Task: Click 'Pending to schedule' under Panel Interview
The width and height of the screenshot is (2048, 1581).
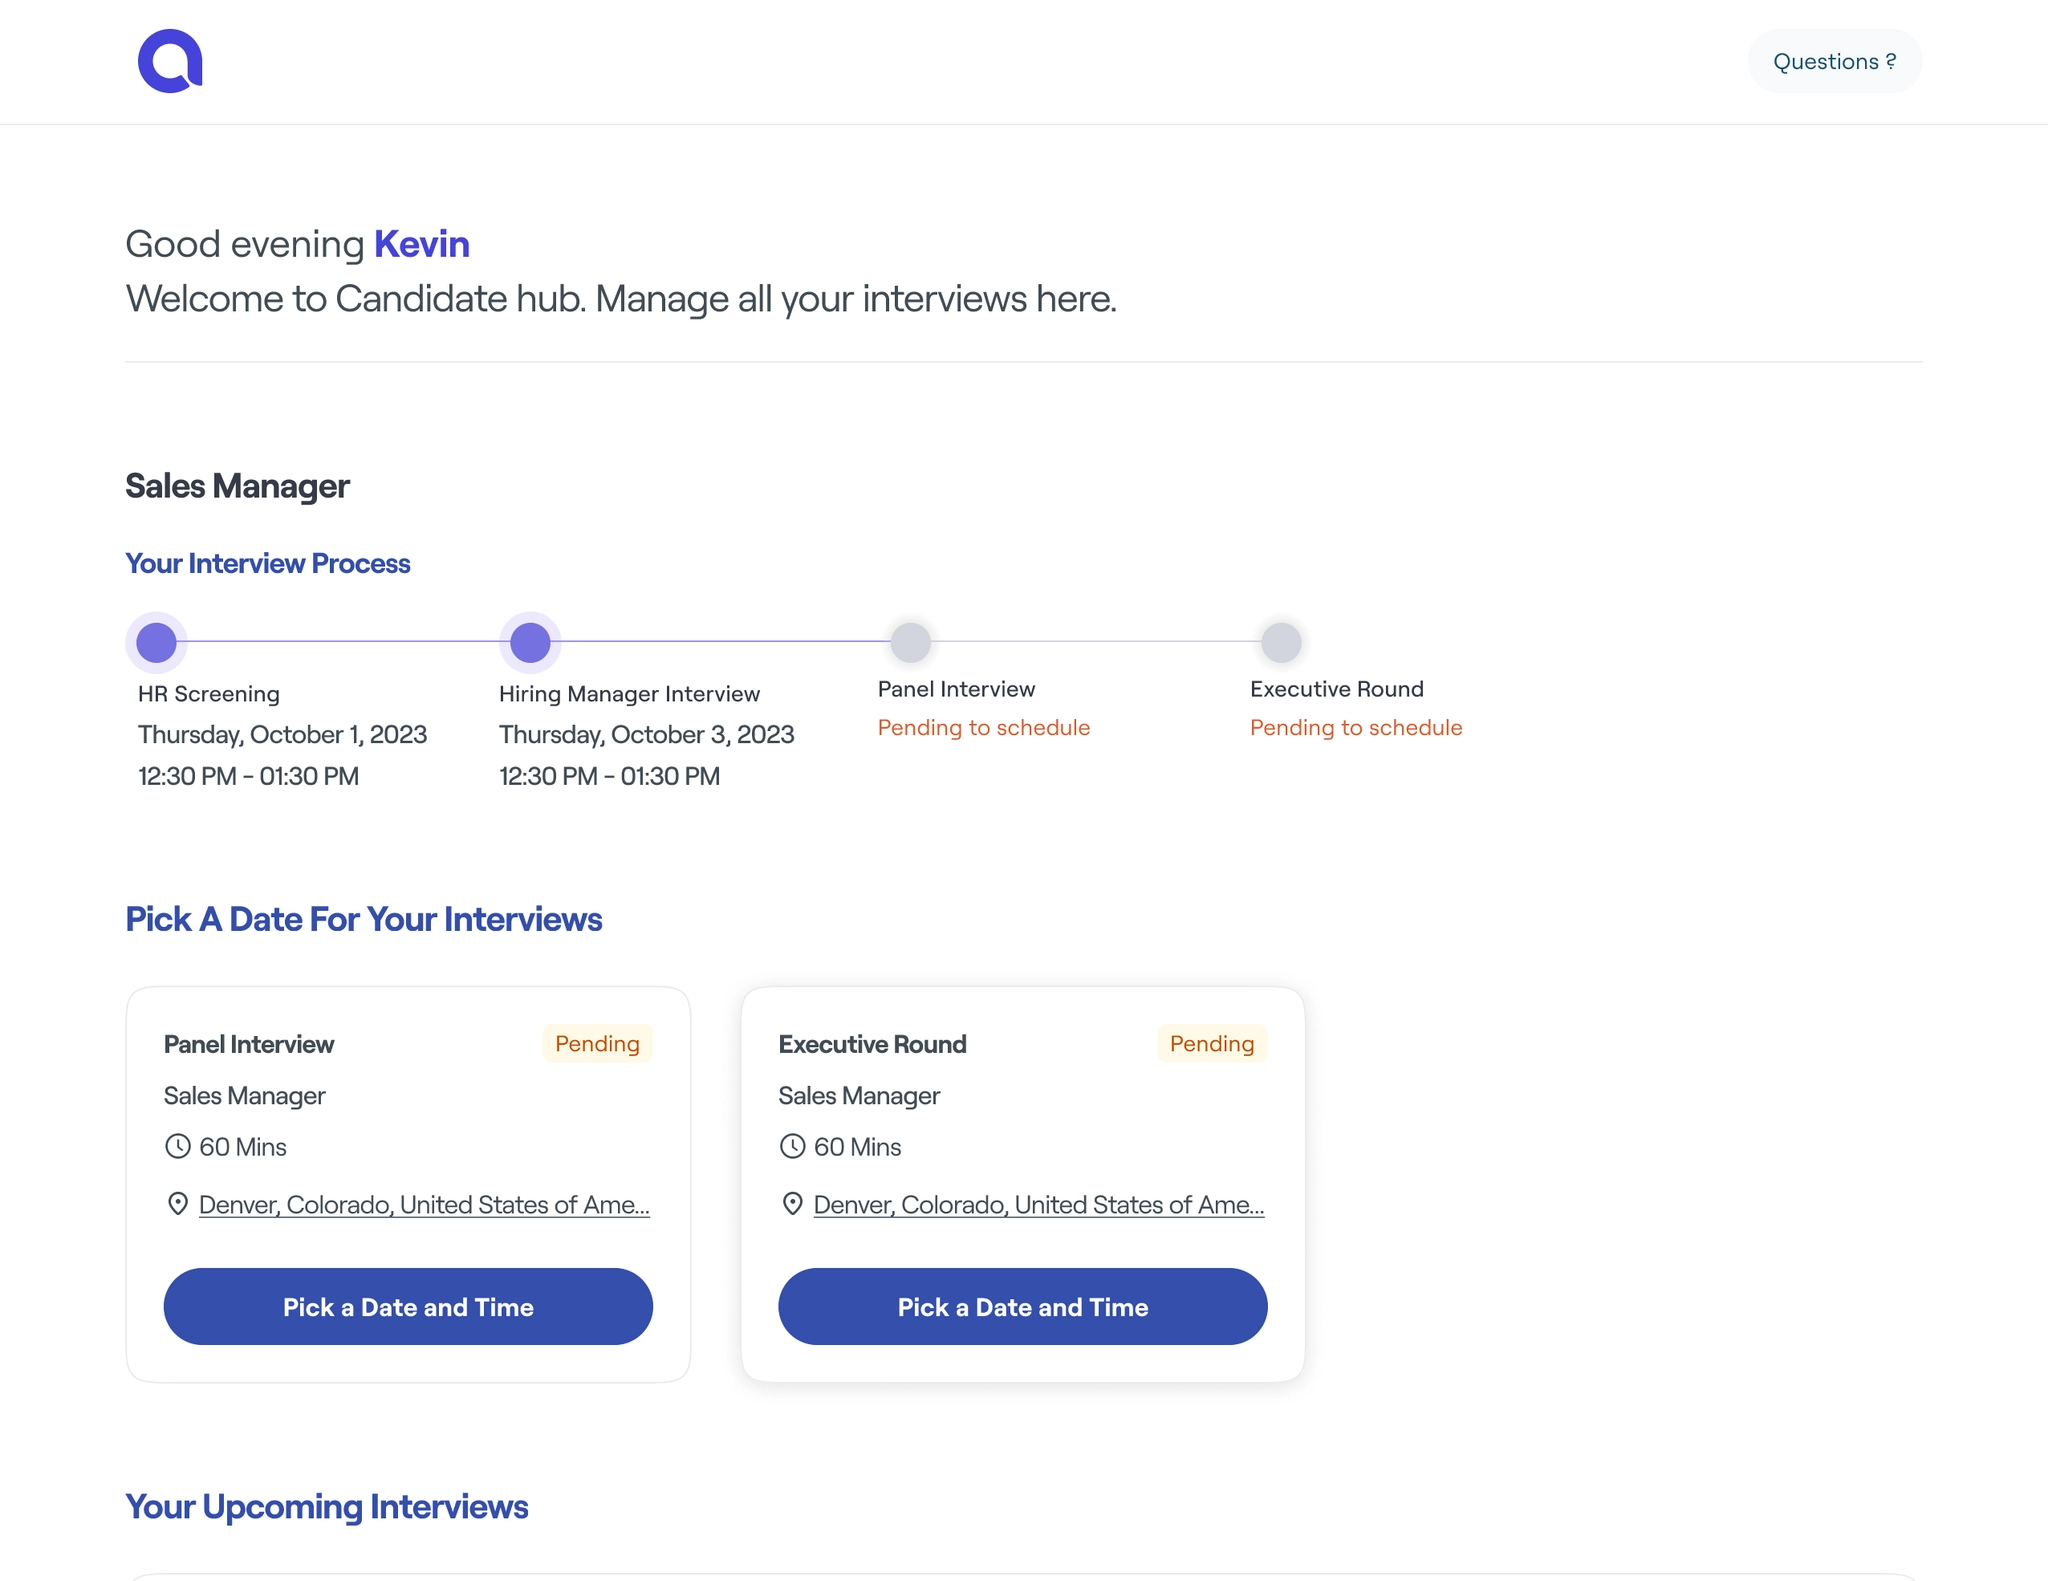Action: tap(983, 727)
